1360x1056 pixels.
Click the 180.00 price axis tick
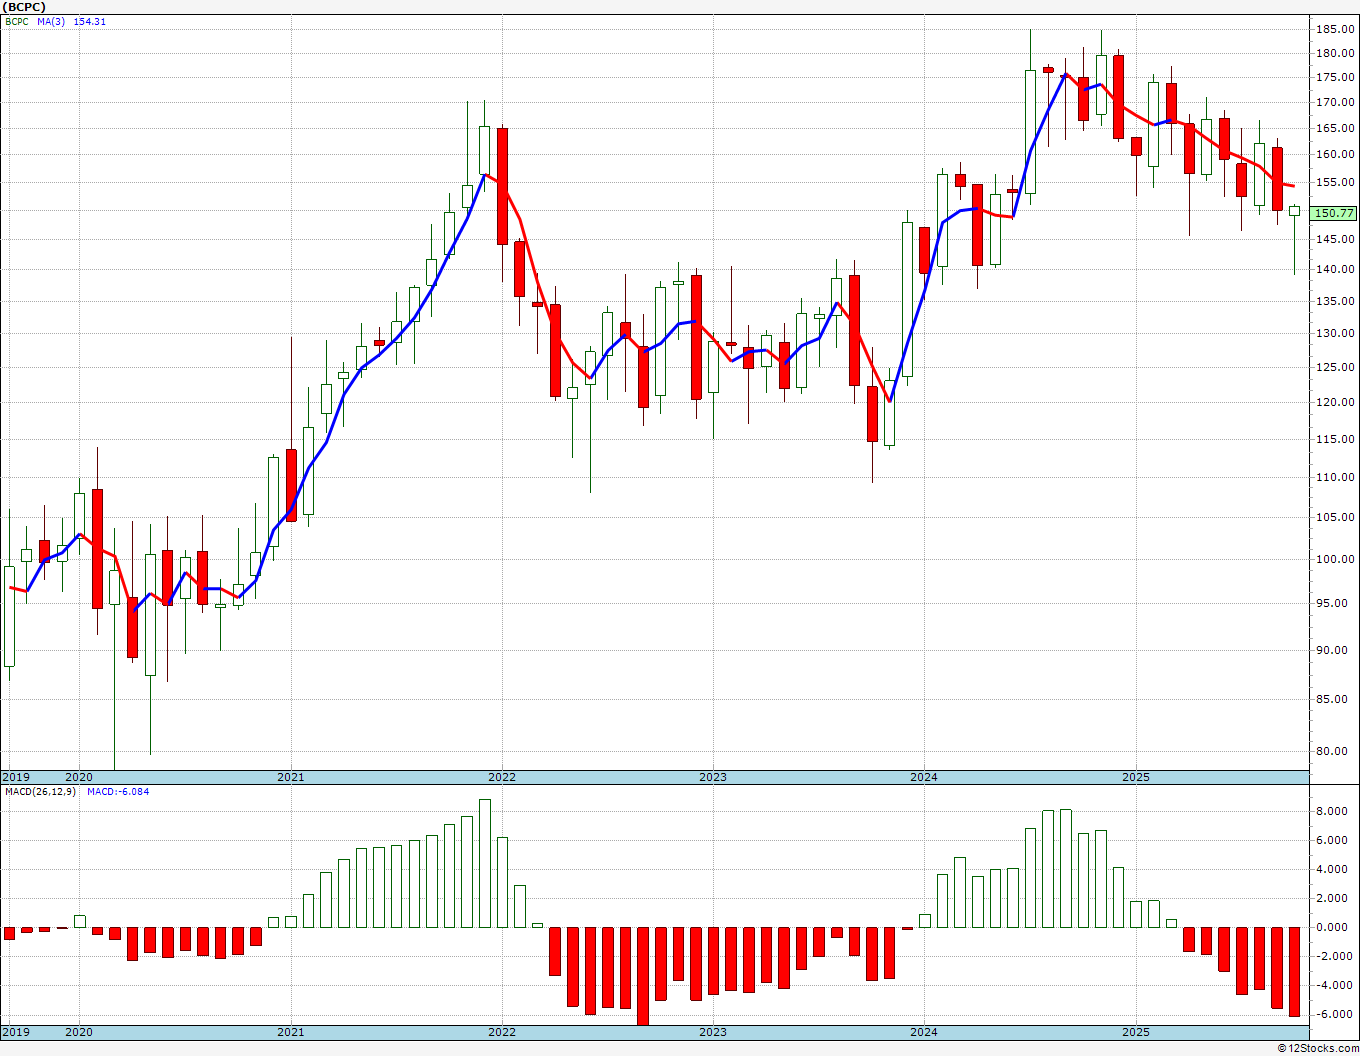[x=1335, y=54]
